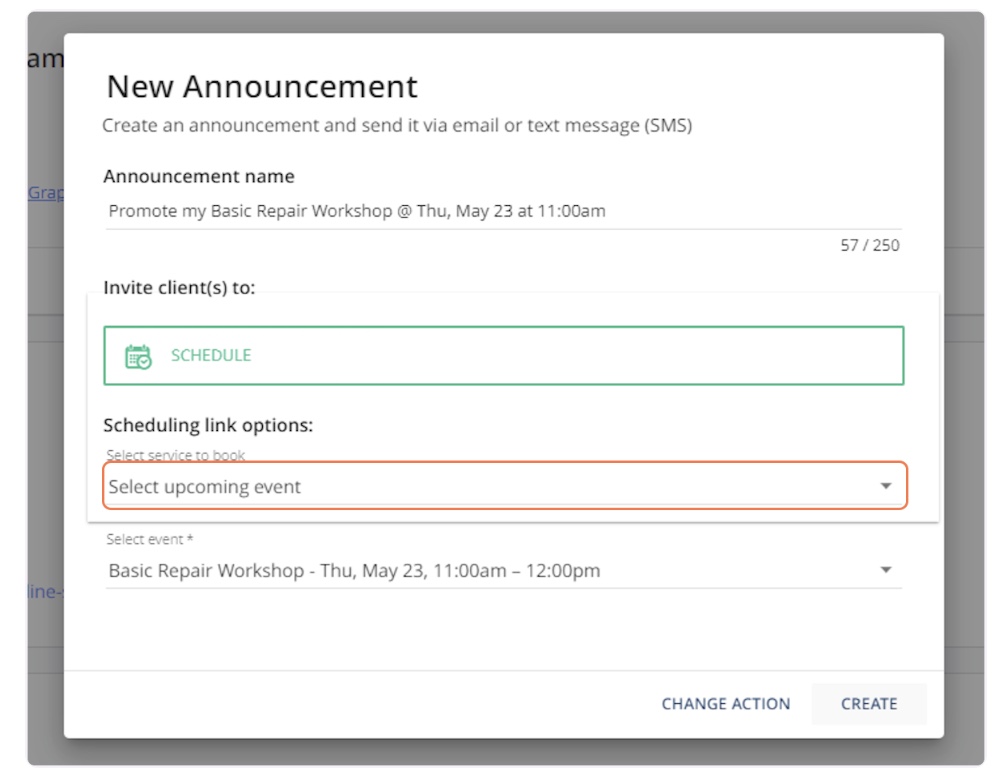Viewport: 1002px width, 780px height.
Task: Click the "Select event *" field label
Action: [x=150, y=540]
